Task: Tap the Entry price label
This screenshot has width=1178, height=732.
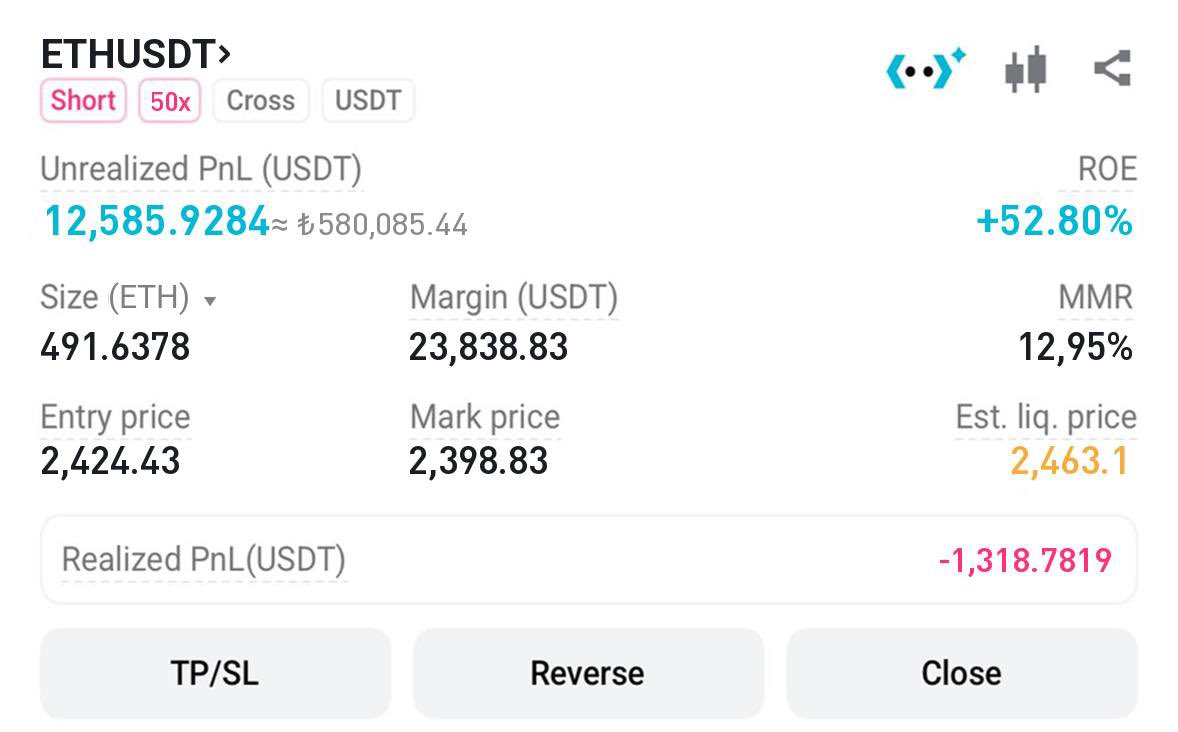Action: (116, 417)
